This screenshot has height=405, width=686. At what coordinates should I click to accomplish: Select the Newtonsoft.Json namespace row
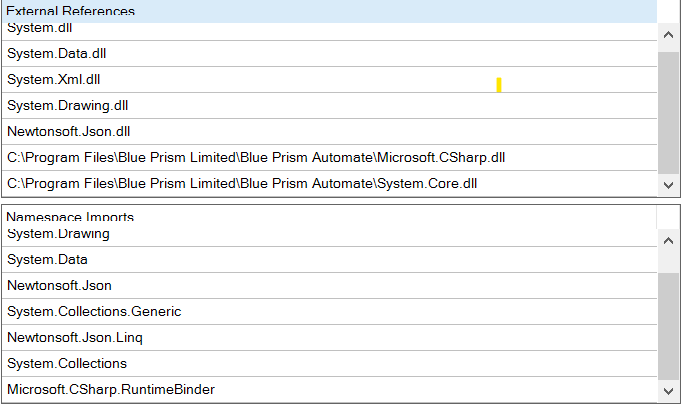coord(329,286)
